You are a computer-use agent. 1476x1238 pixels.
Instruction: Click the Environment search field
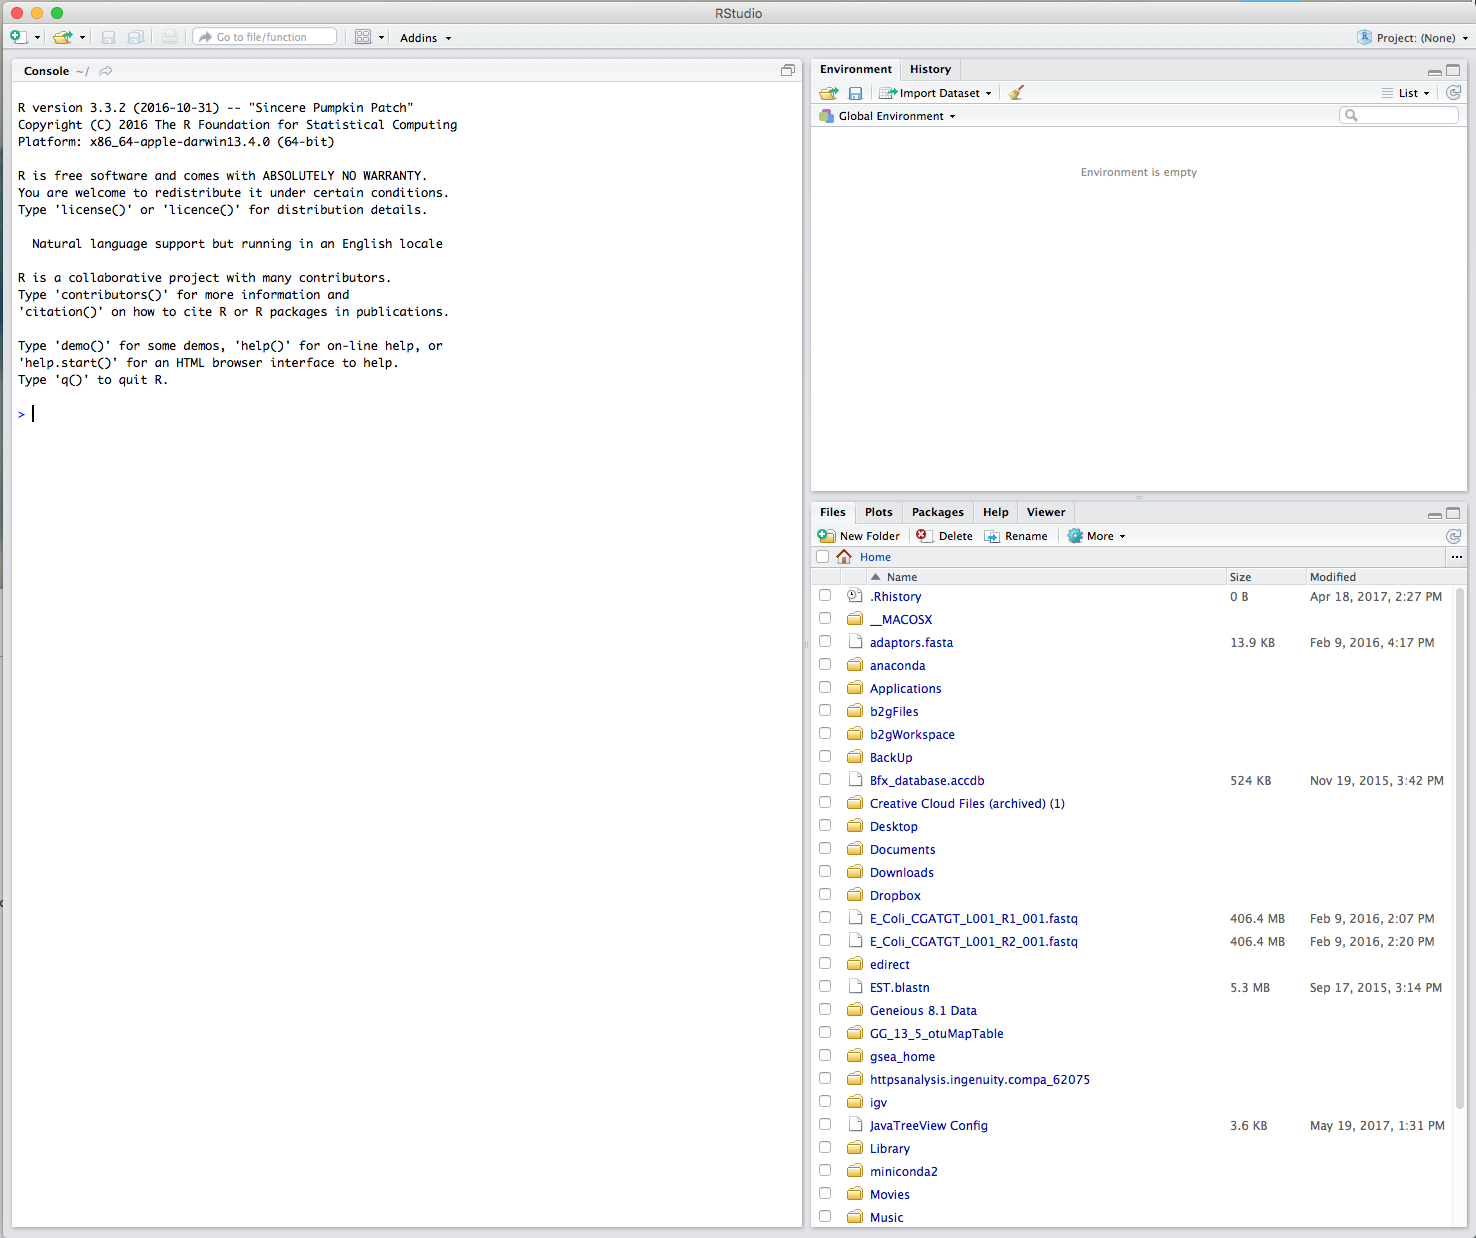tap(1399, 115)
